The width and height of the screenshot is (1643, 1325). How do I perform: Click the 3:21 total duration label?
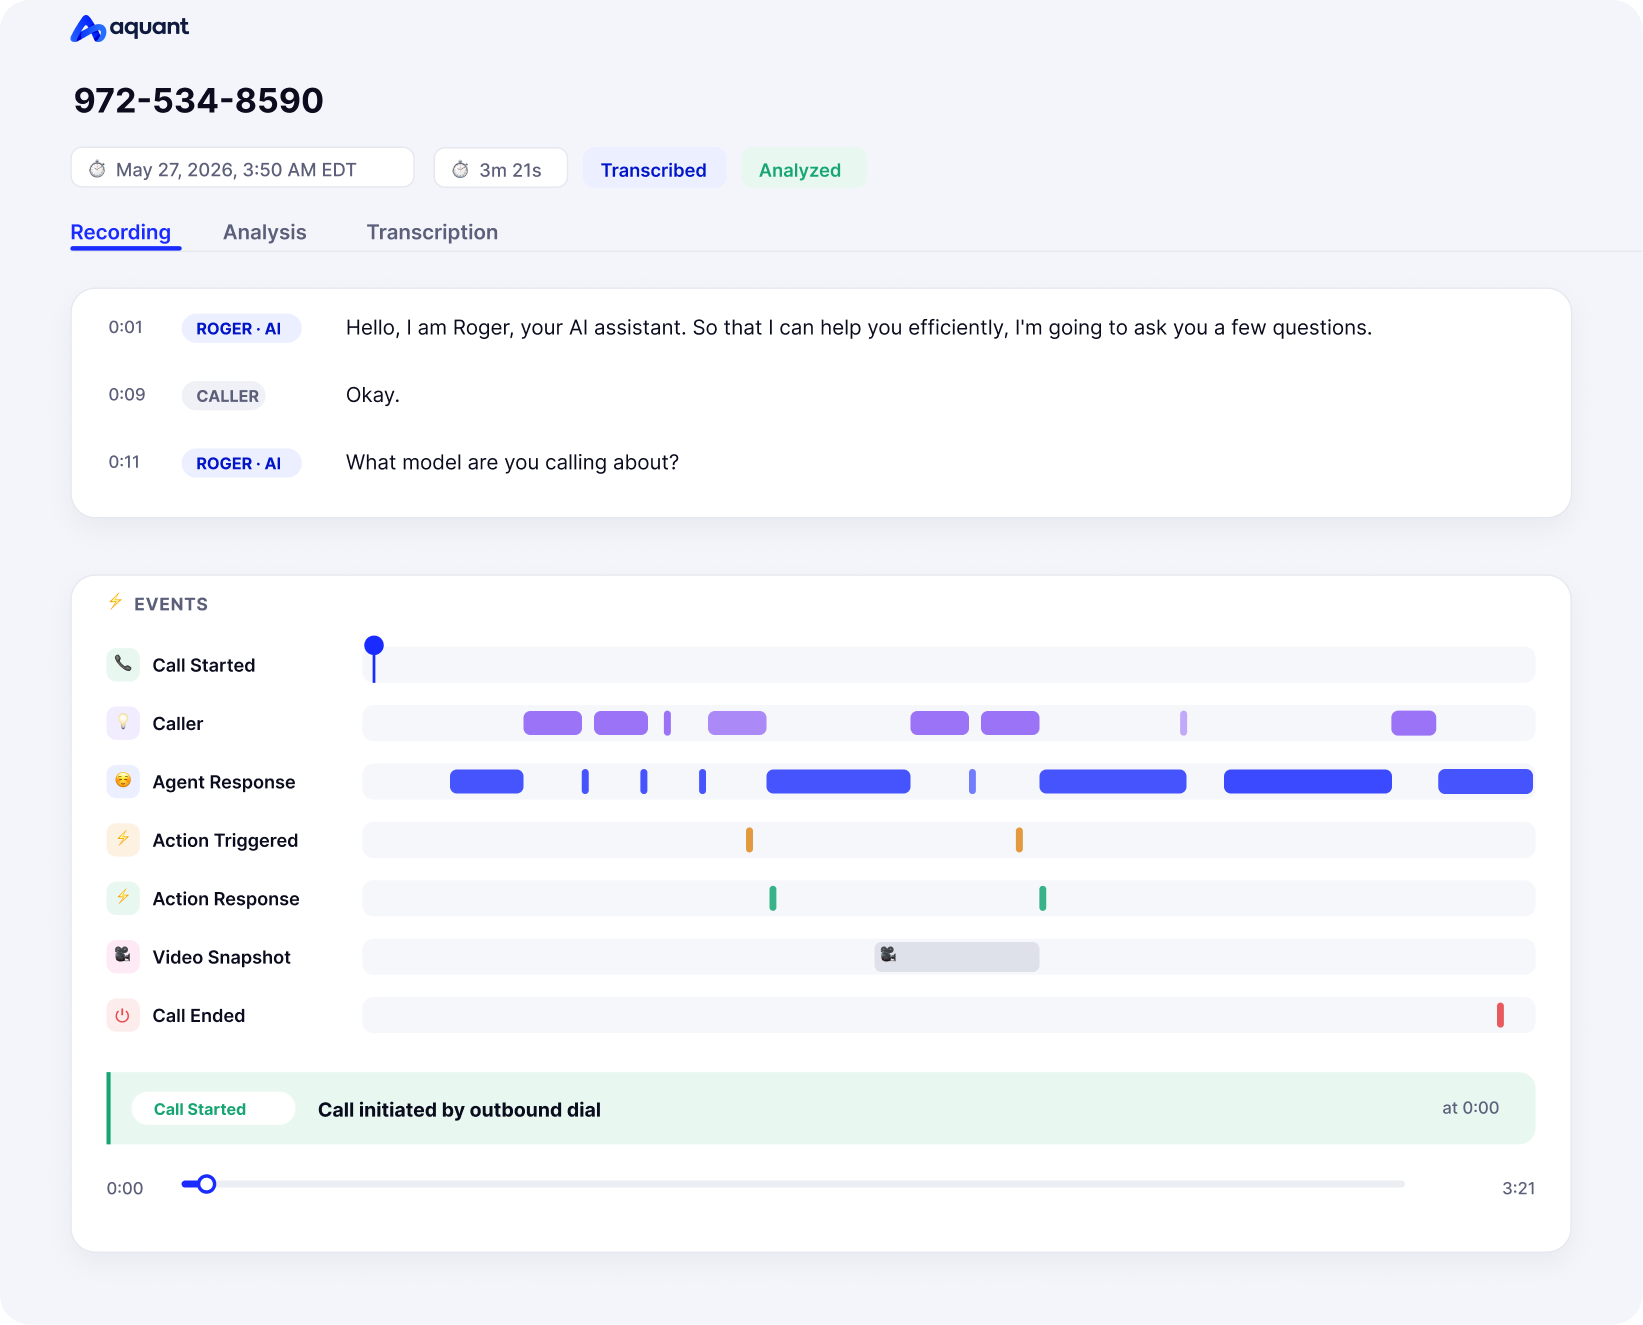tap(1518, 1188)
